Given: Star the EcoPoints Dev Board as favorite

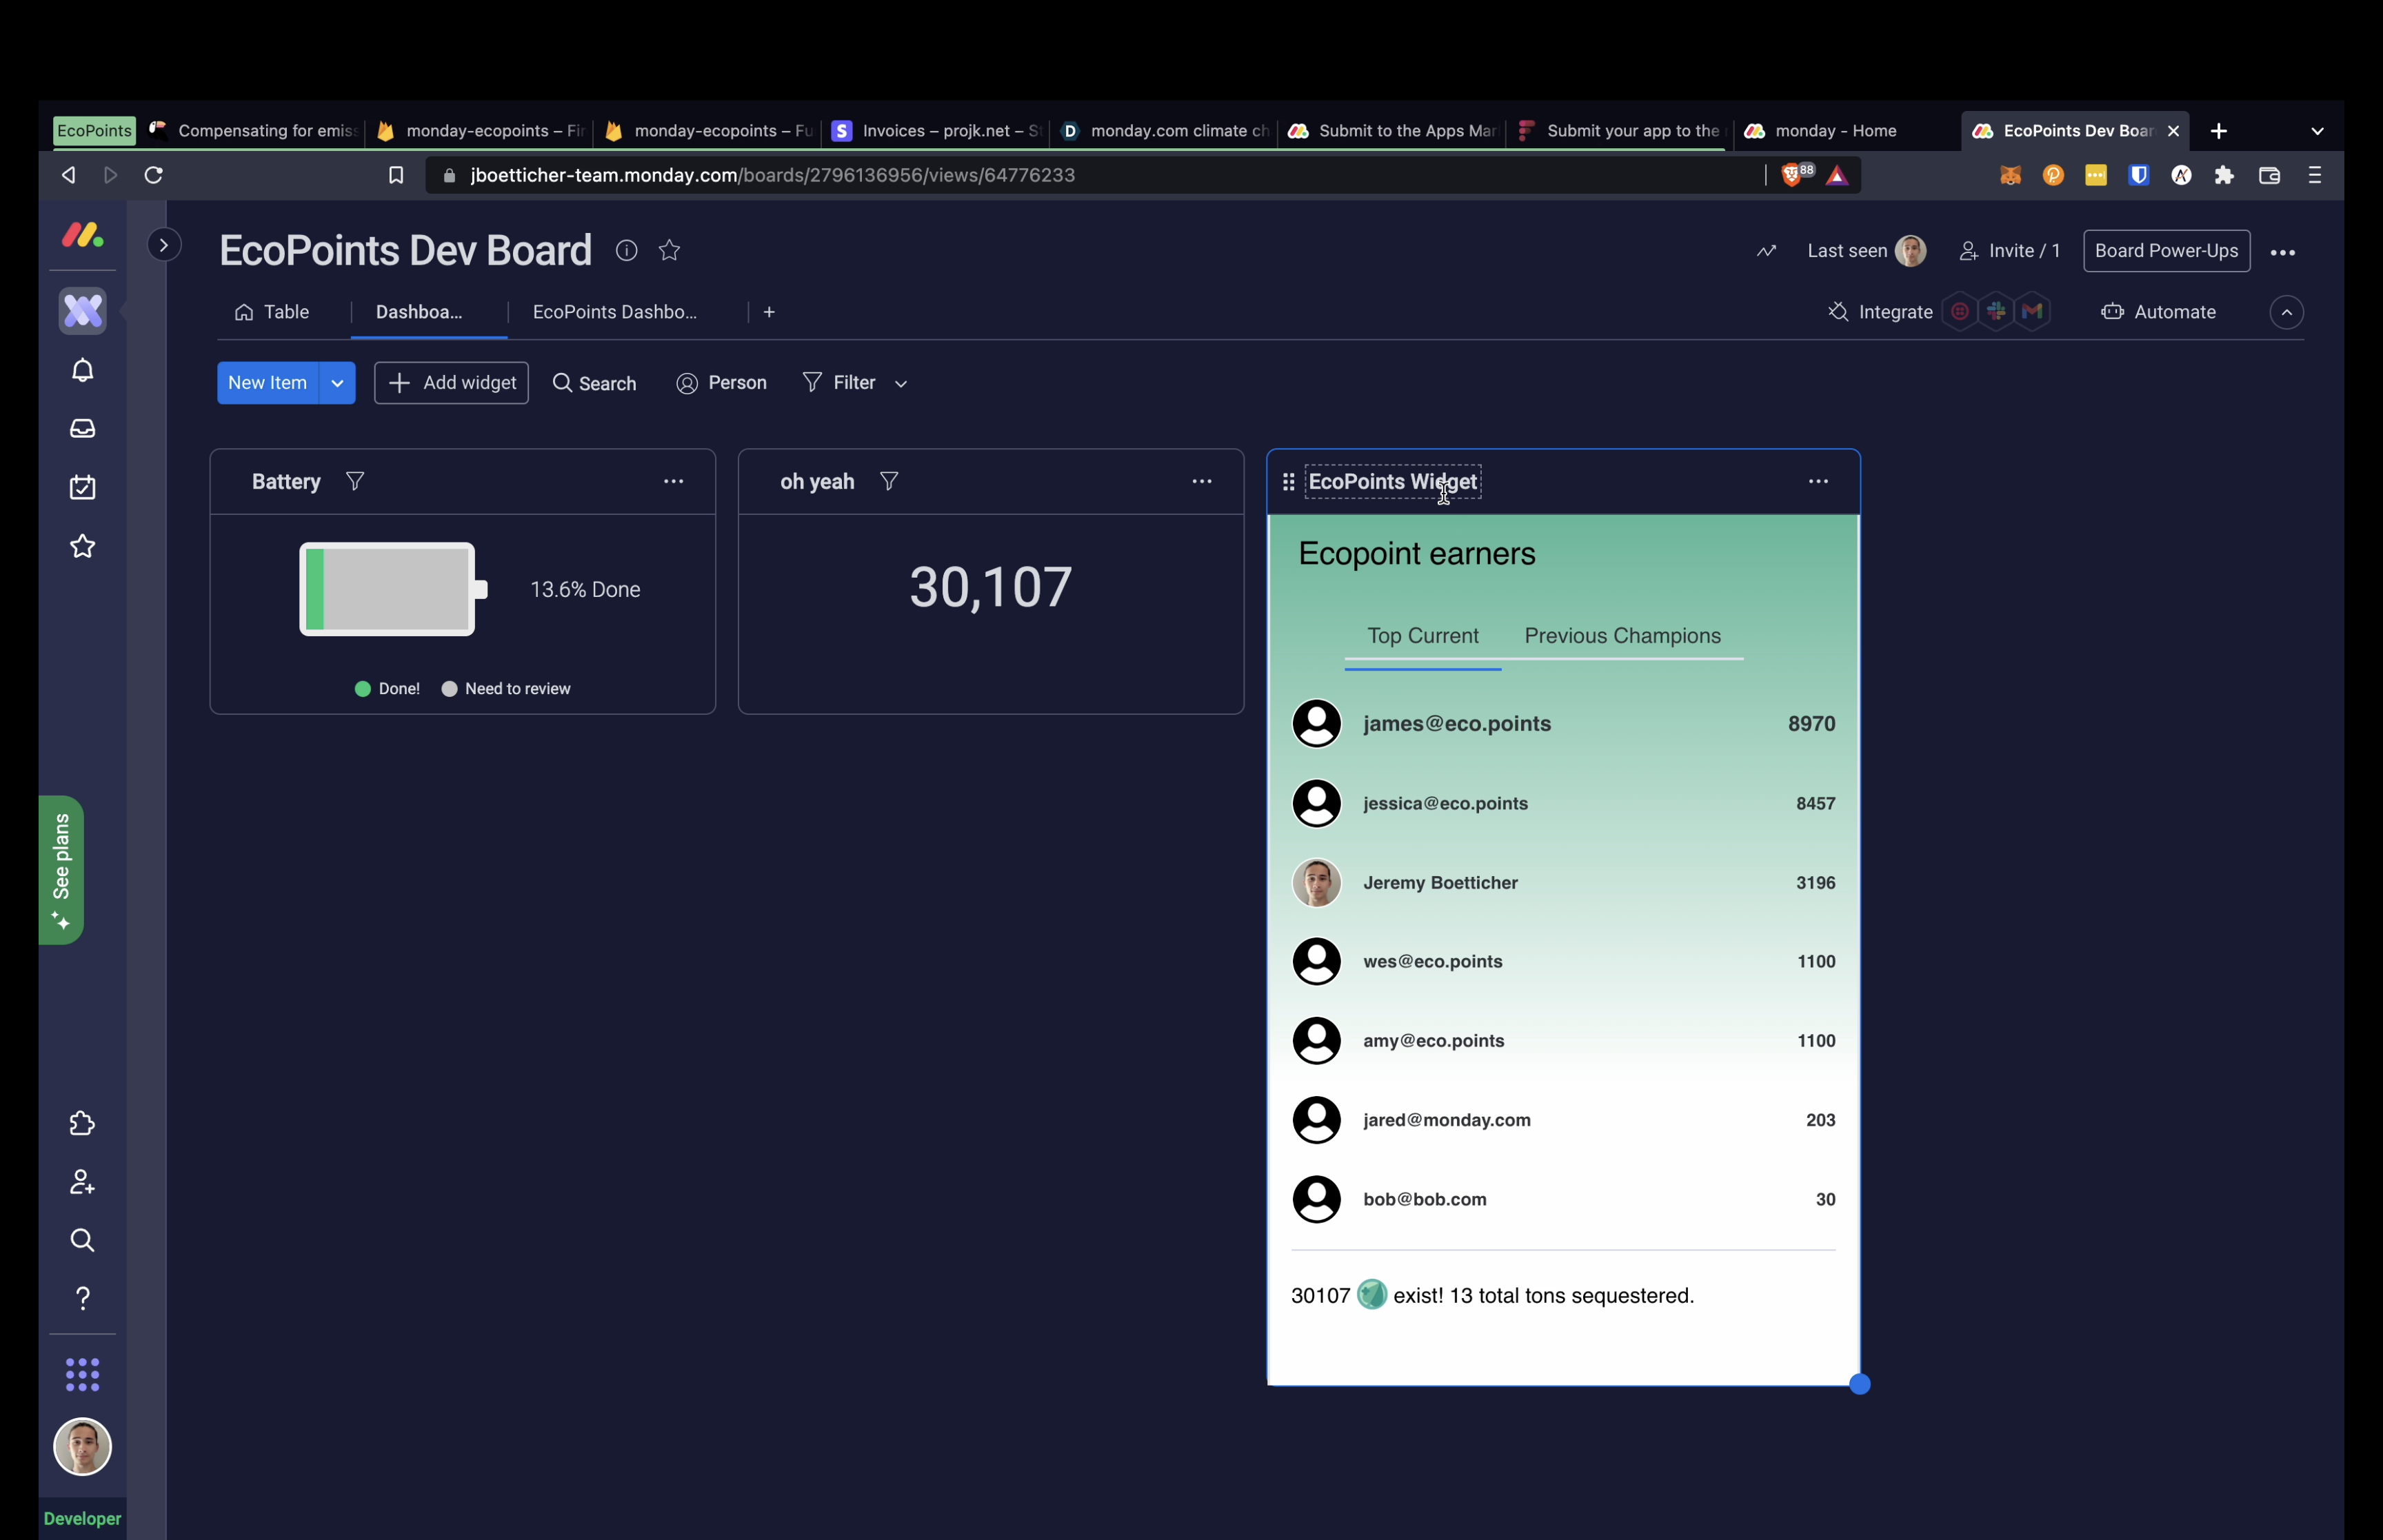Looking at the screenshot, I should click(670, 251).
